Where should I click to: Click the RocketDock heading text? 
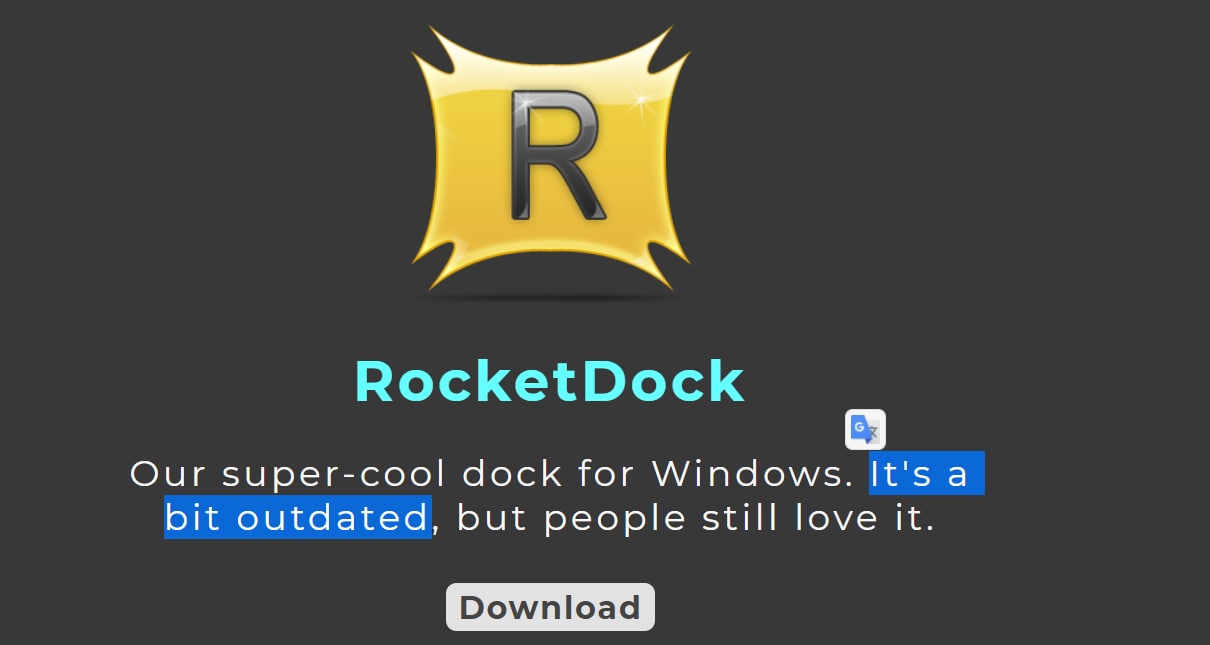550,381
